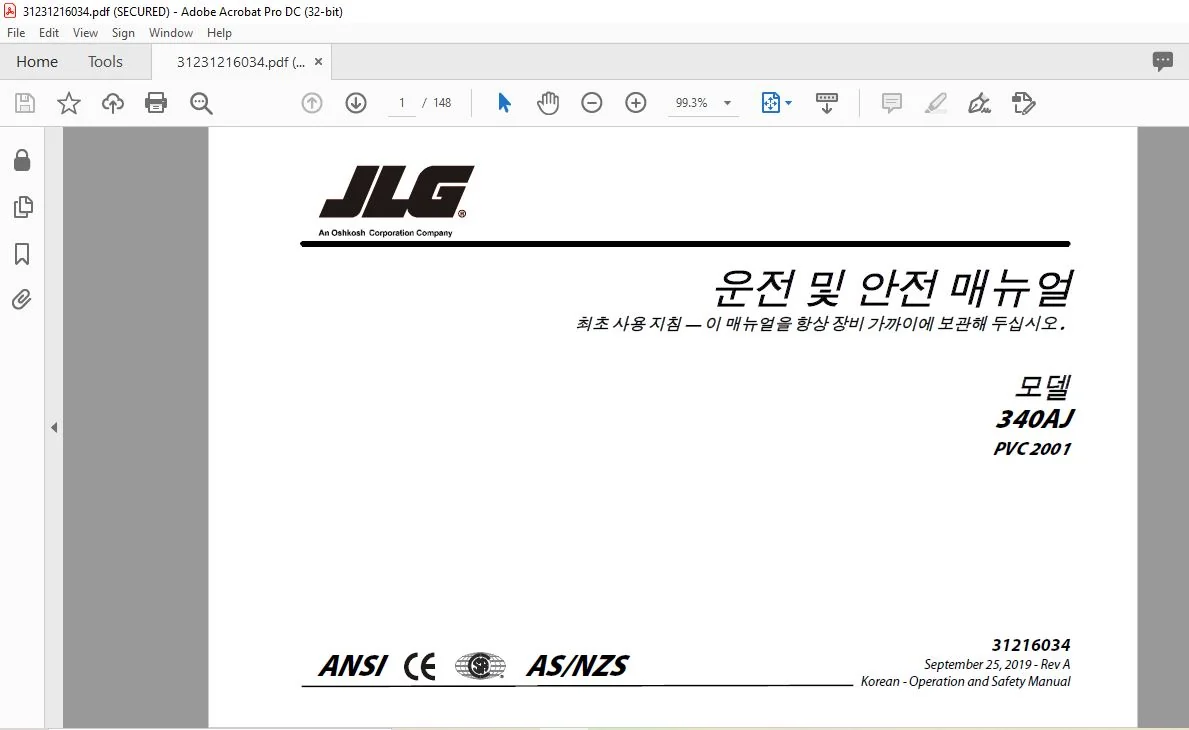Expand the page fit options arrow
This screenshot has height=730, width=1189.
(x=789, y=103)
